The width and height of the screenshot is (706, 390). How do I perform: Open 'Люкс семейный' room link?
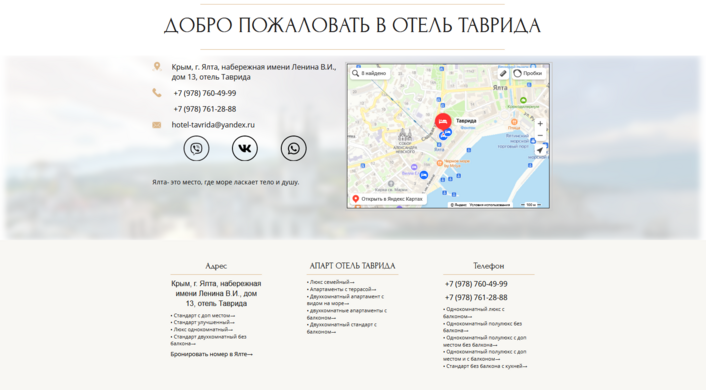tap(331, 282)
